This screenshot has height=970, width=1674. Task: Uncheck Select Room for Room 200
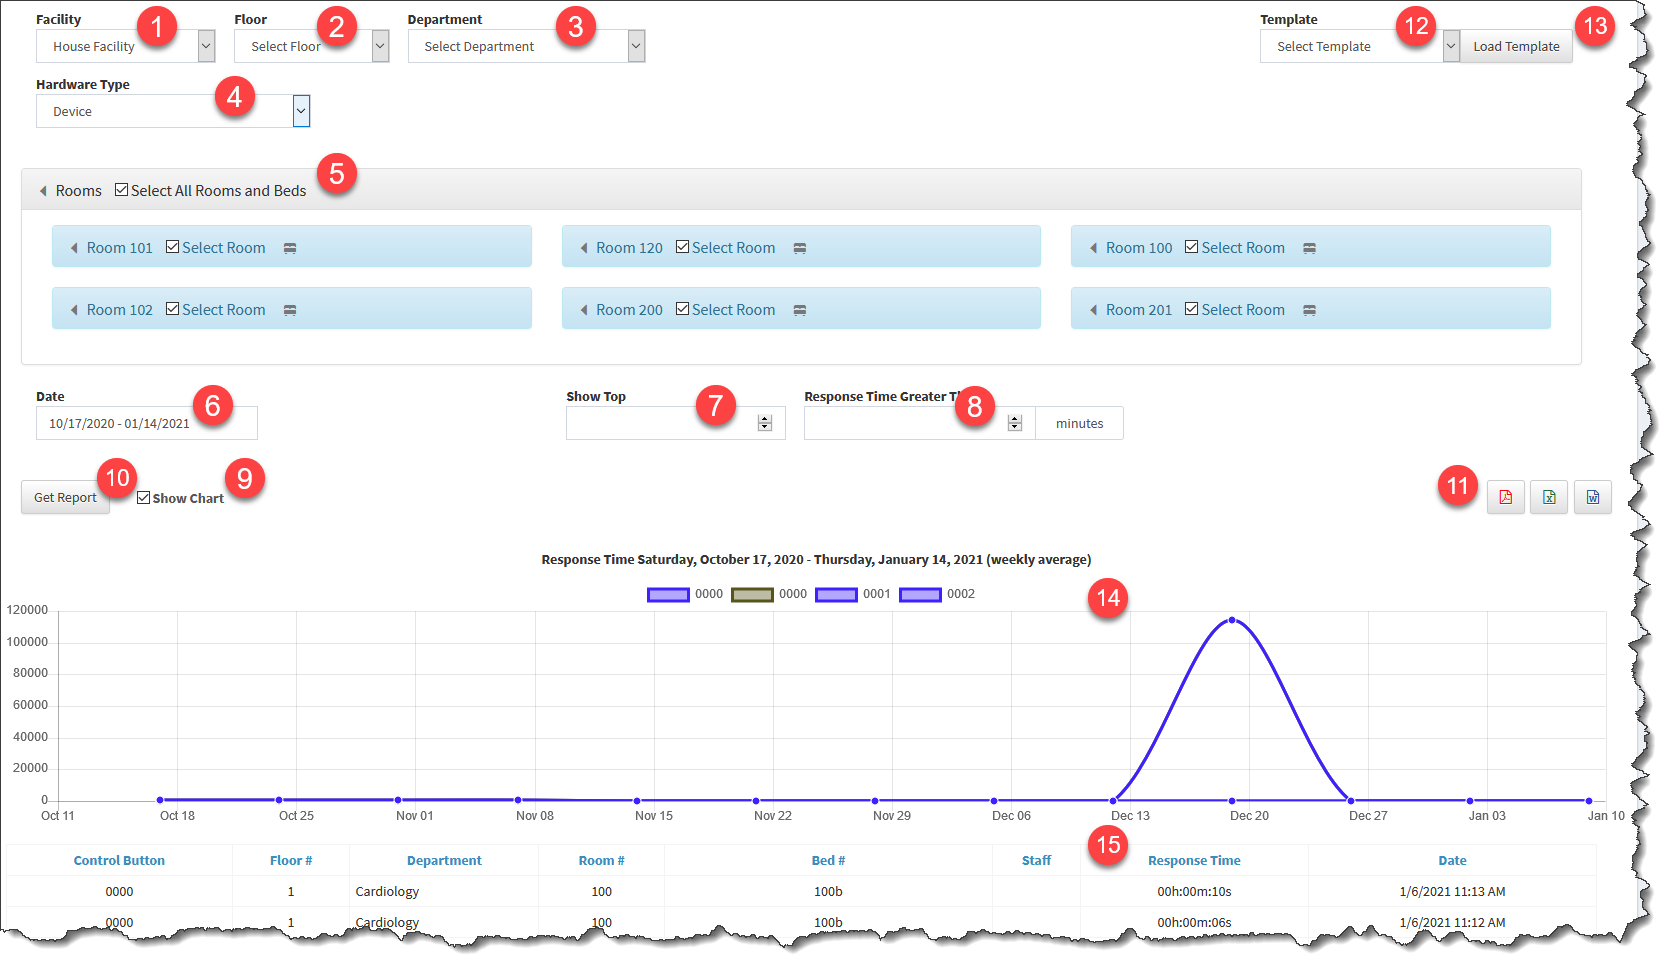[683, 309]
